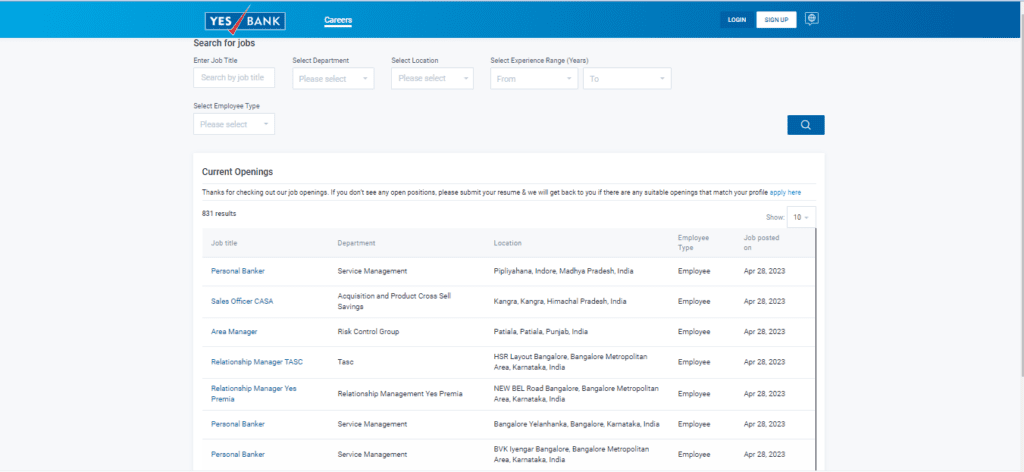Click the LOGIN button
1024x472 pixels.
click(737, 20)
